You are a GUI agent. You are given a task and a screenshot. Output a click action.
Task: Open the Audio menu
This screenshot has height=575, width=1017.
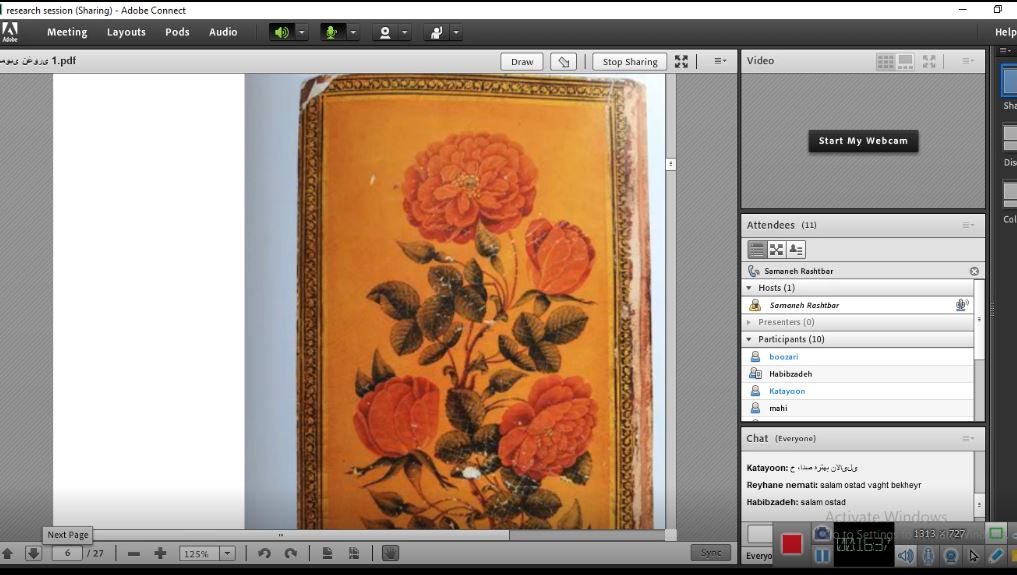tap(223, 32)
